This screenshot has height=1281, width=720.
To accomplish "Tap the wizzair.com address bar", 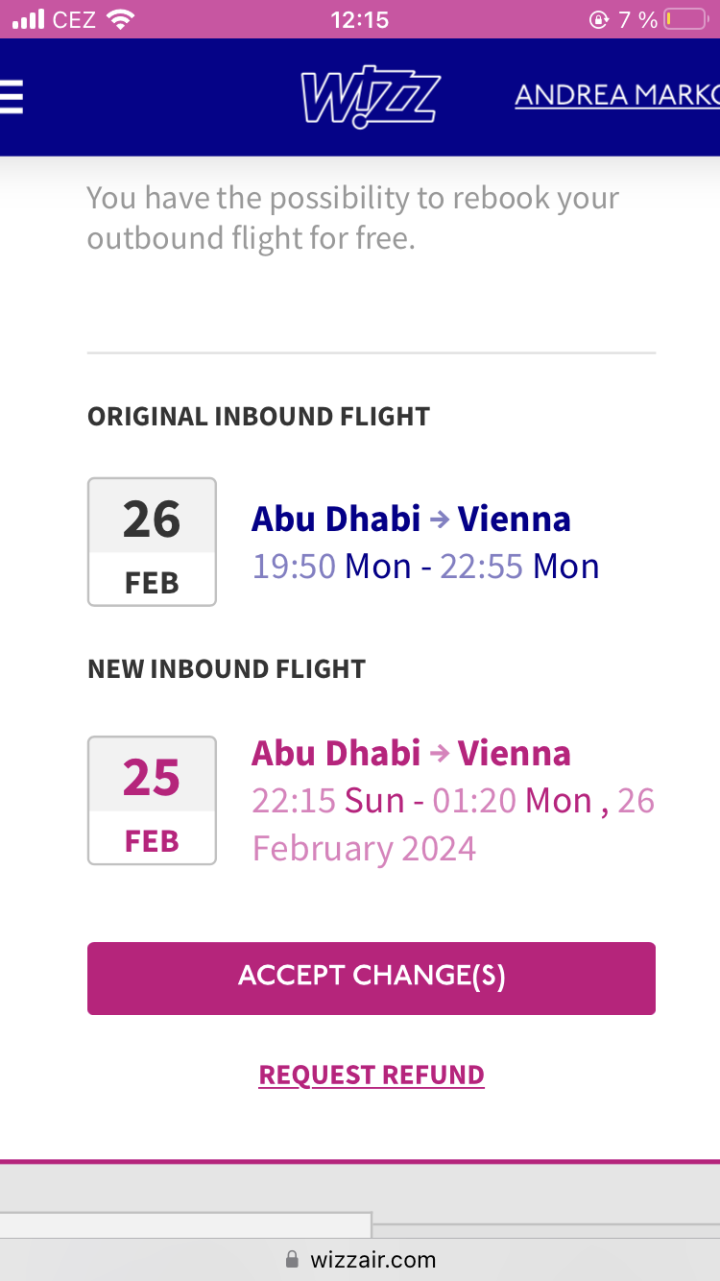I will 372,1259.
